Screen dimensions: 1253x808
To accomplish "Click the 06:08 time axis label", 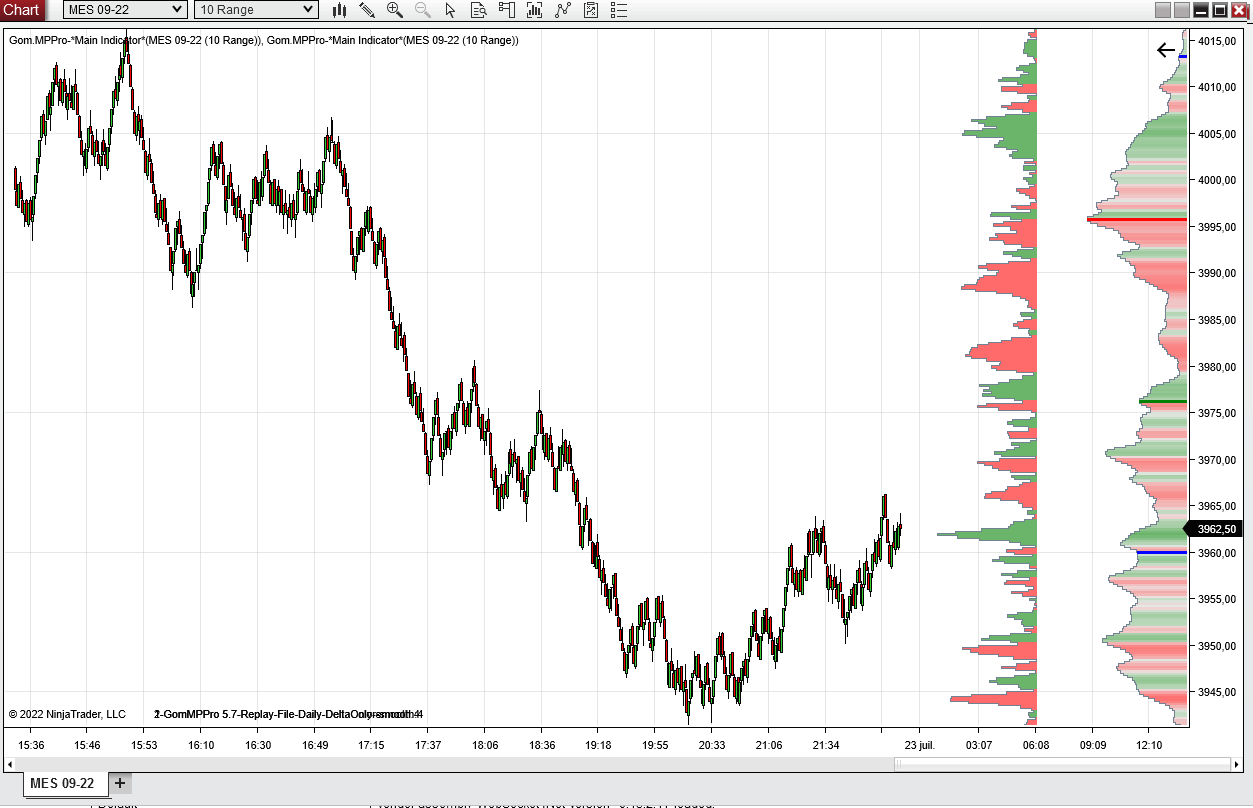I will coord(1036,745).
